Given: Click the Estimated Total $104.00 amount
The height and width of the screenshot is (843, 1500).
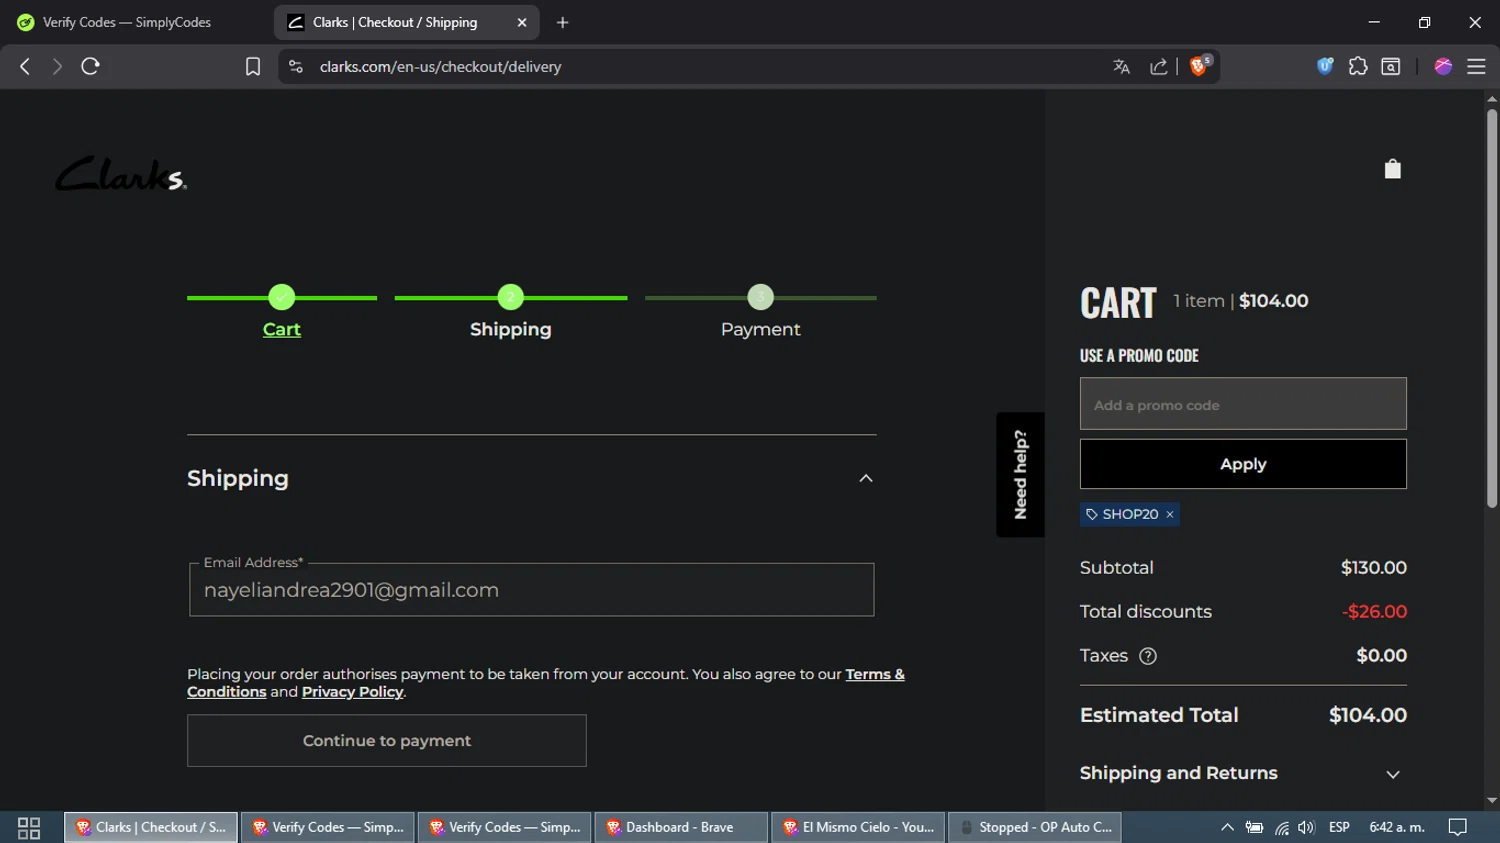Looking at the screenshot, I should 1367,715.
